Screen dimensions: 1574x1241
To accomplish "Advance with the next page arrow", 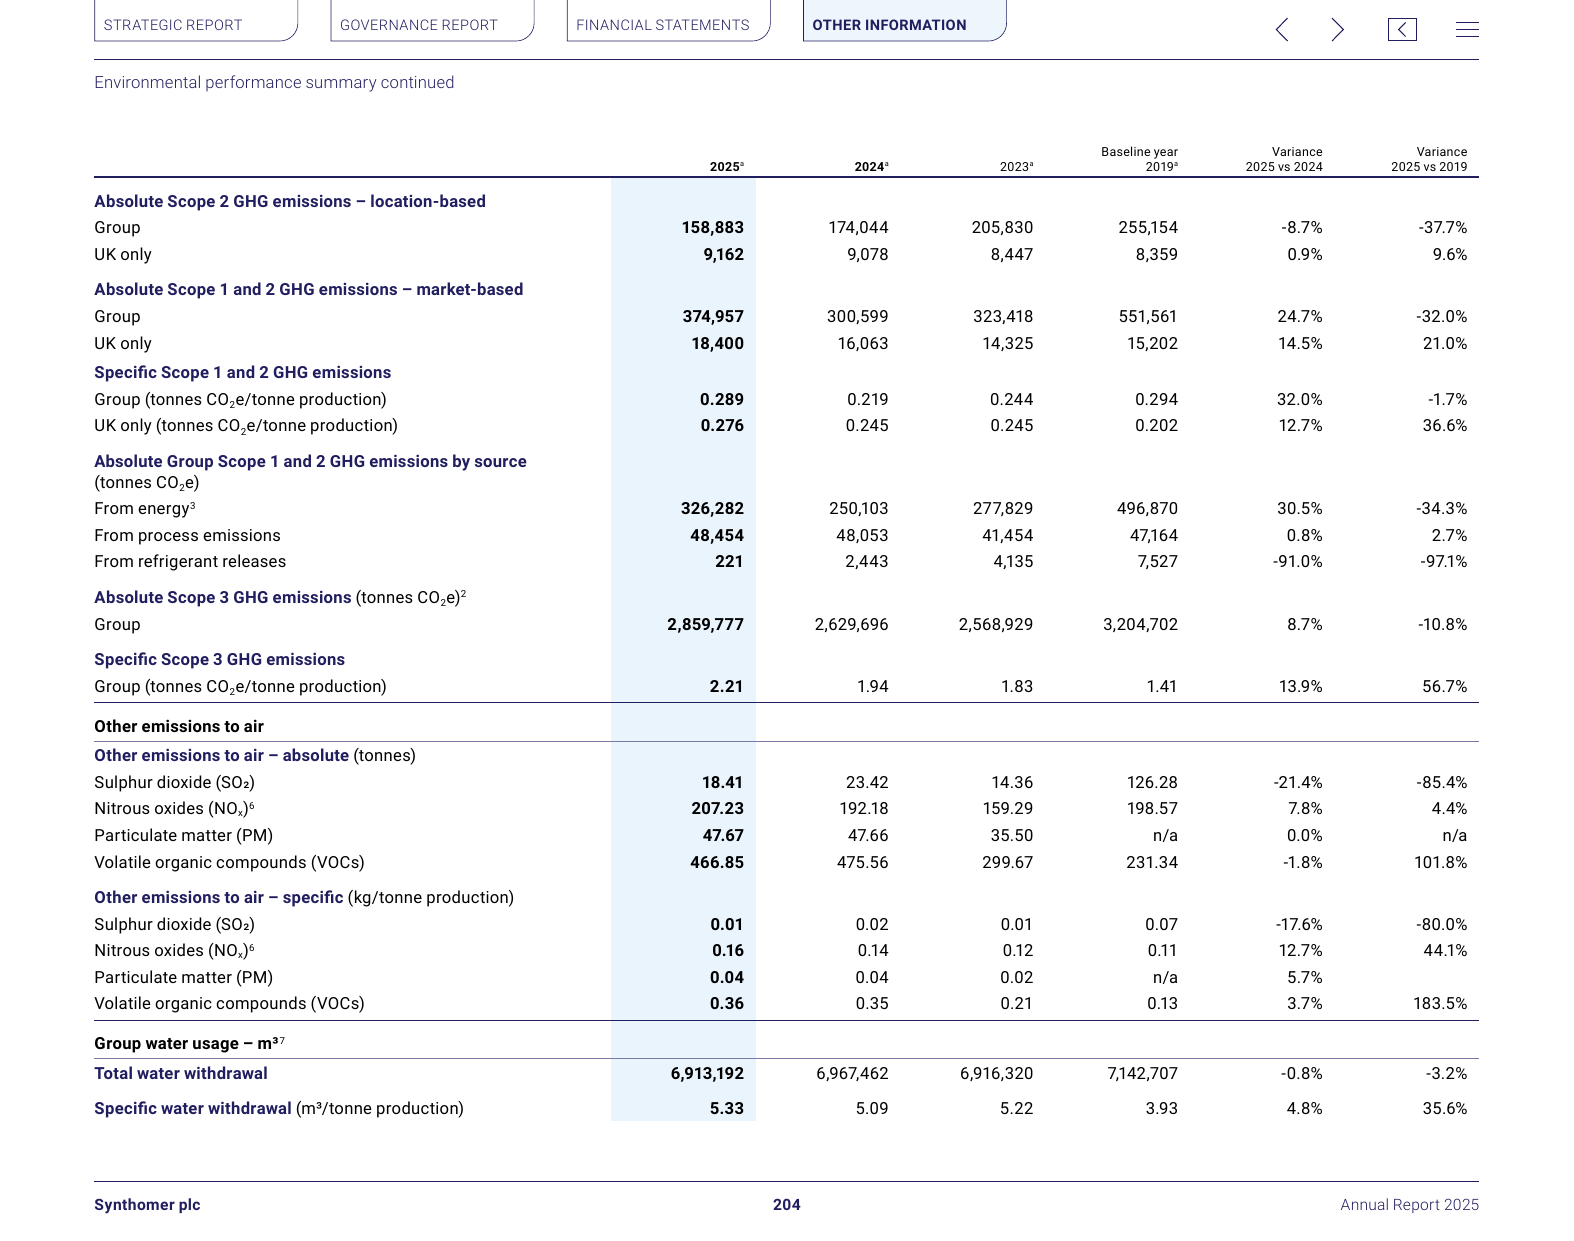I will click(1337, 30).
